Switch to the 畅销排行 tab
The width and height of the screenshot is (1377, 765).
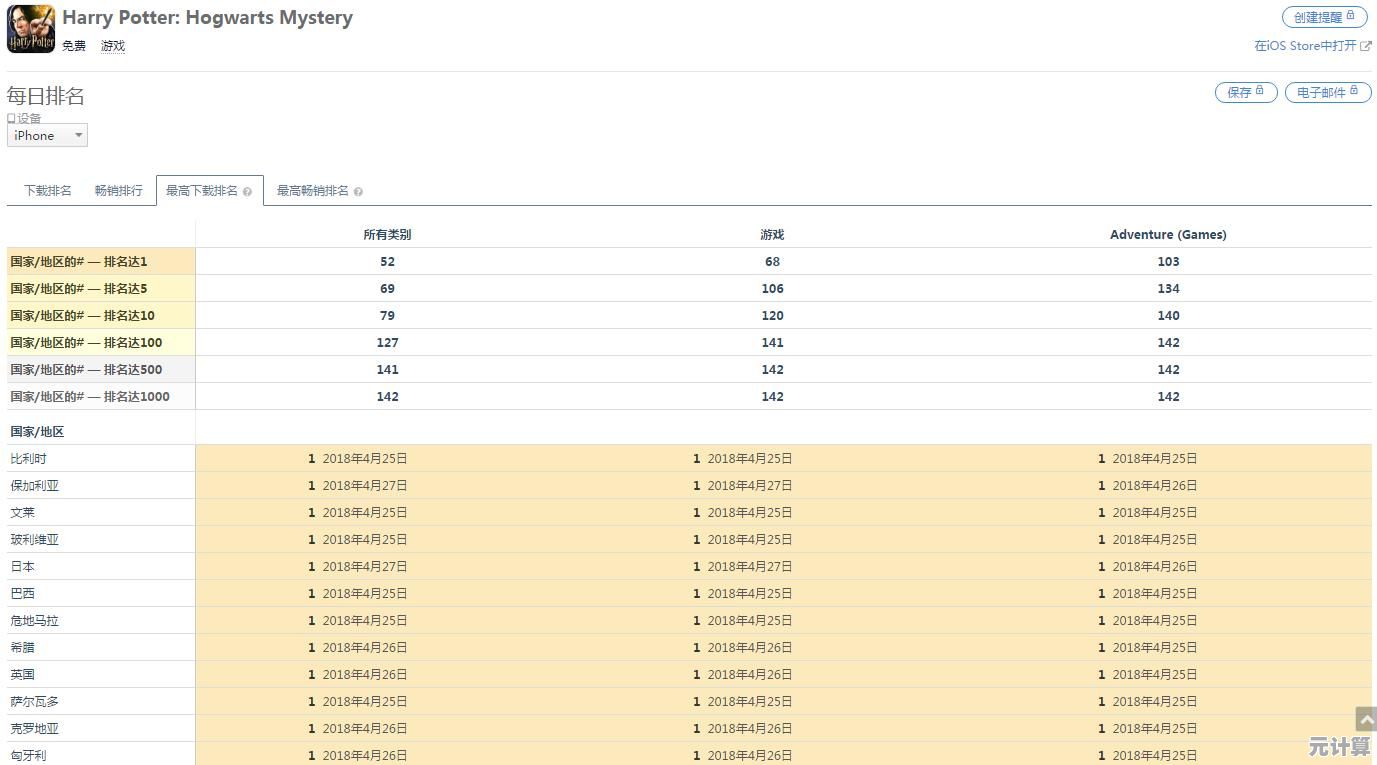[x=119, y=191]
